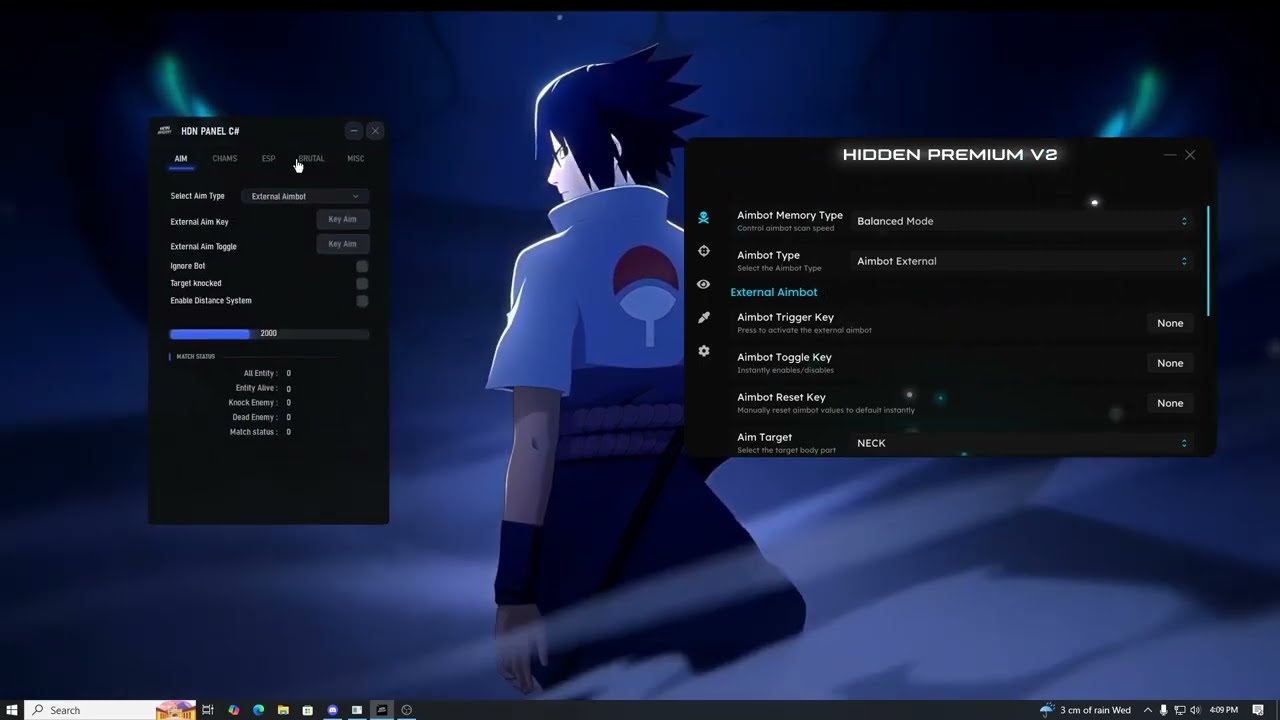
Task: Enable the Target knocked checkbox
Action: 362,283
